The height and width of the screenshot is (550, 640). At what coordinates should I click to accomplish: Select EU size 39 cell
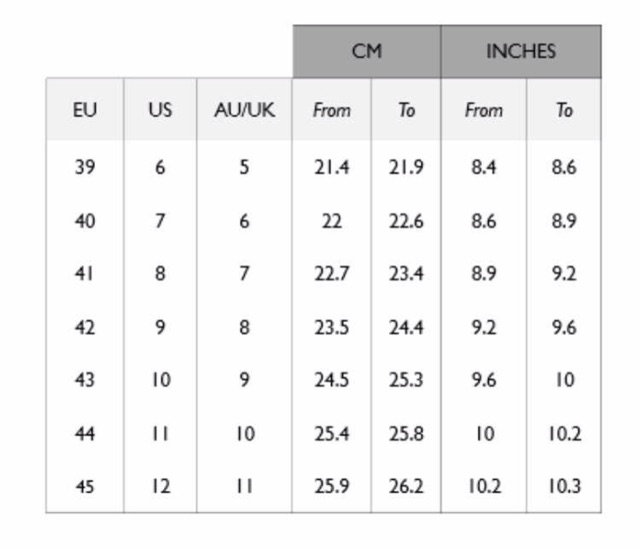tap(85, 167)
